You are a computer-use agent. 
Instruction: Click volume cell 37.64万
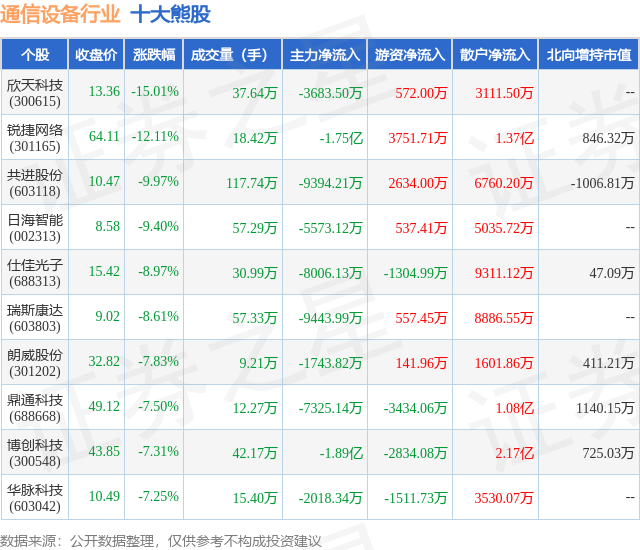pyautogui.click(x=255, y=93)
